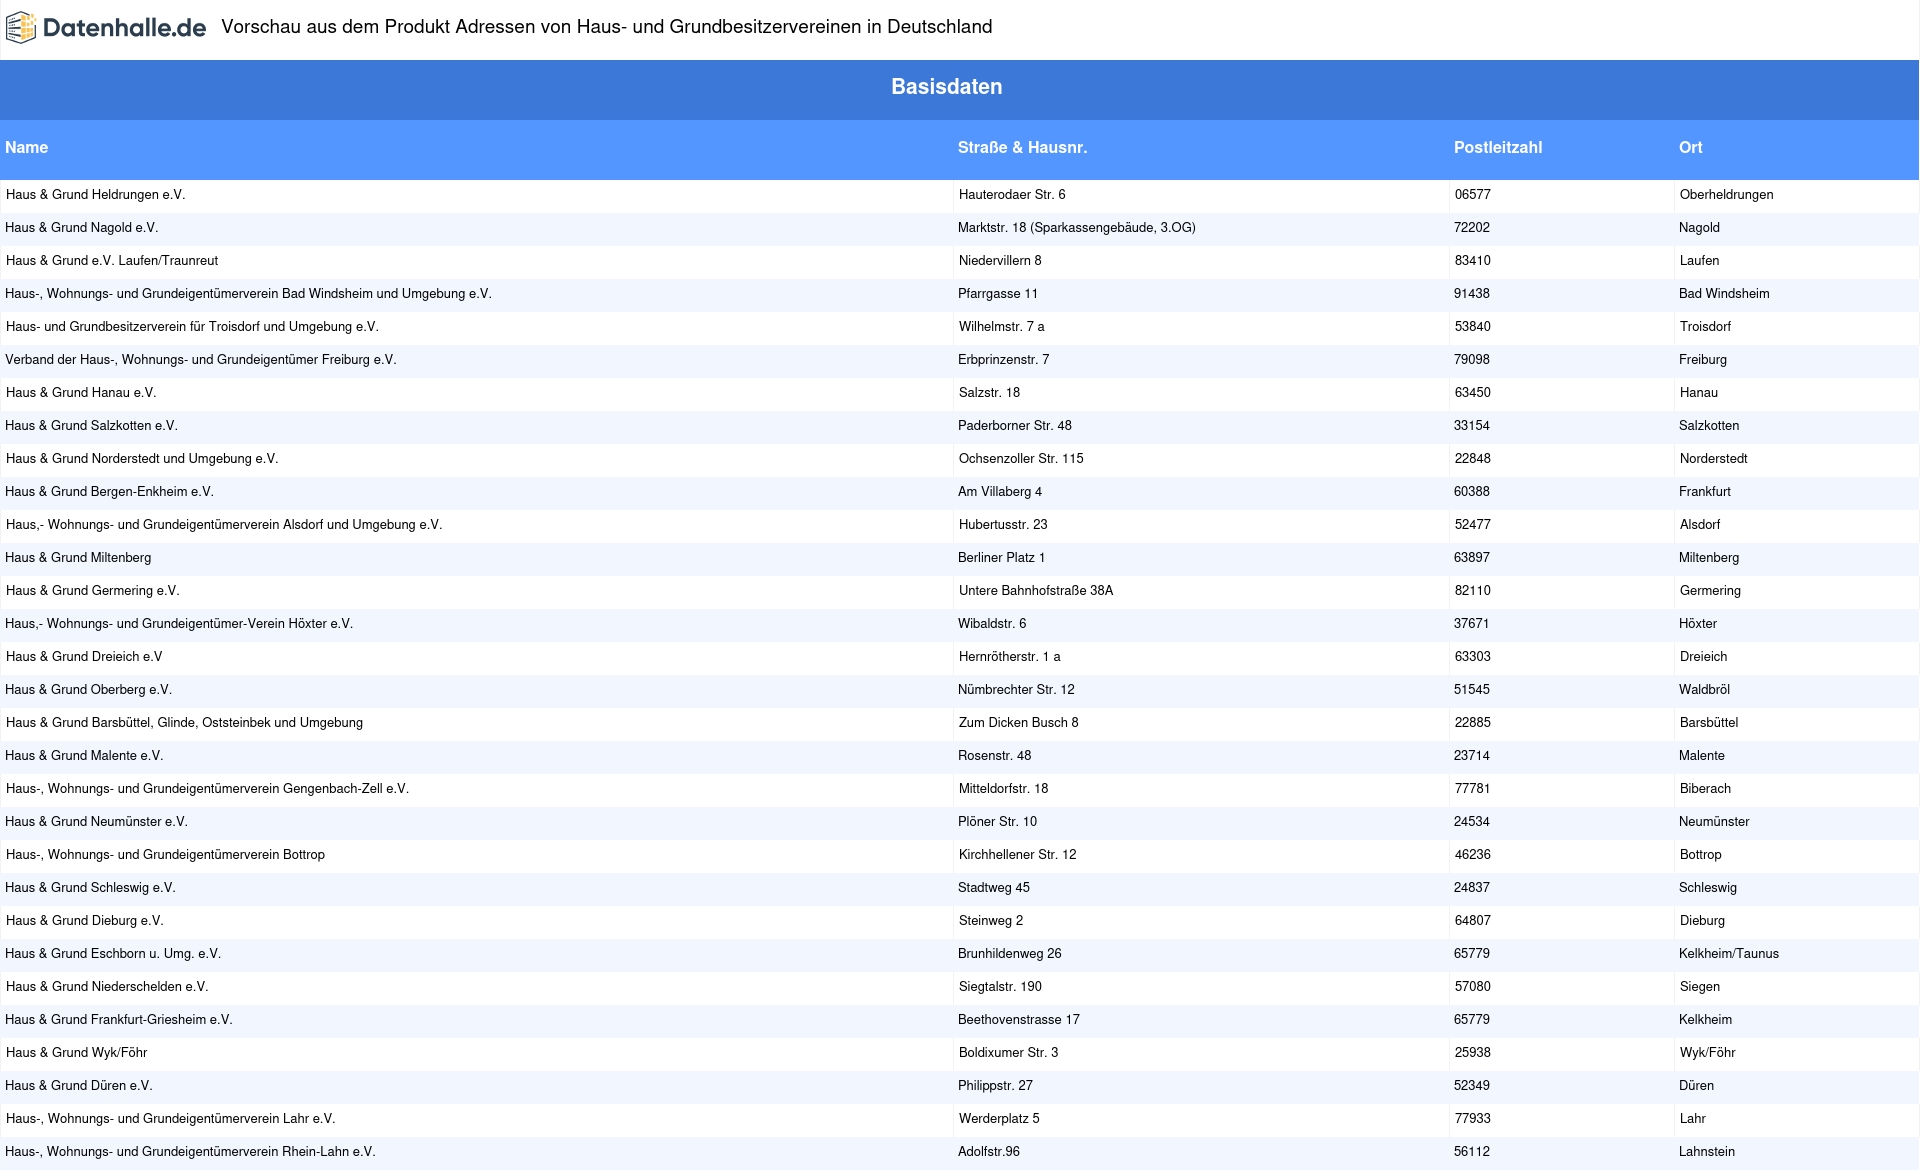Viewport: 1920px width, 1170px height.
Task: Click Haus & Grund e.V. Laufen/Traunreut
Action: click(x=112, y=261)
